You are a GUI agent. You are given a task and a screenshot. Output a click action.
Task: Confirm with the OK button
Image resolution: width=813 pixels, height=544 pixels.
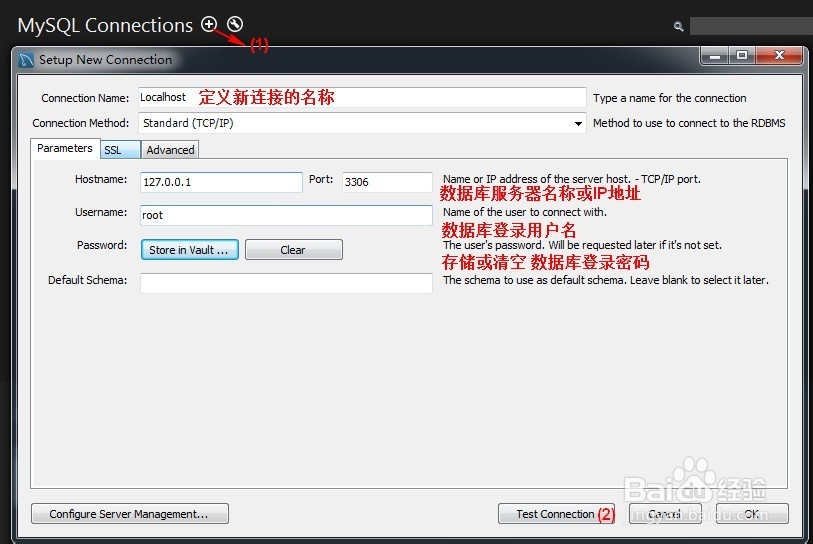tap(752, 513)
